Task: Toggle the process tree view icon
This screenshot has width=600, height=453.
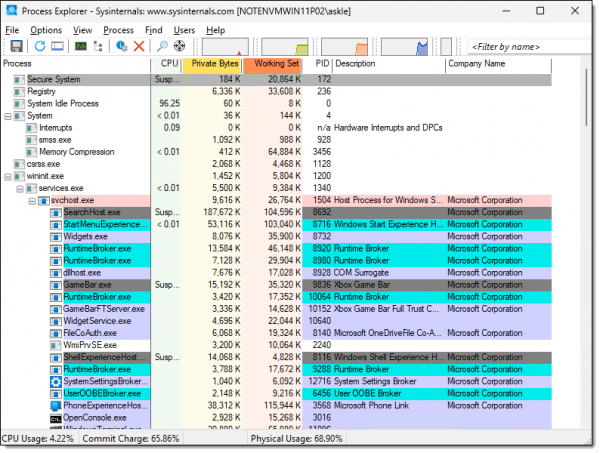Action: (x=98, y=46)
